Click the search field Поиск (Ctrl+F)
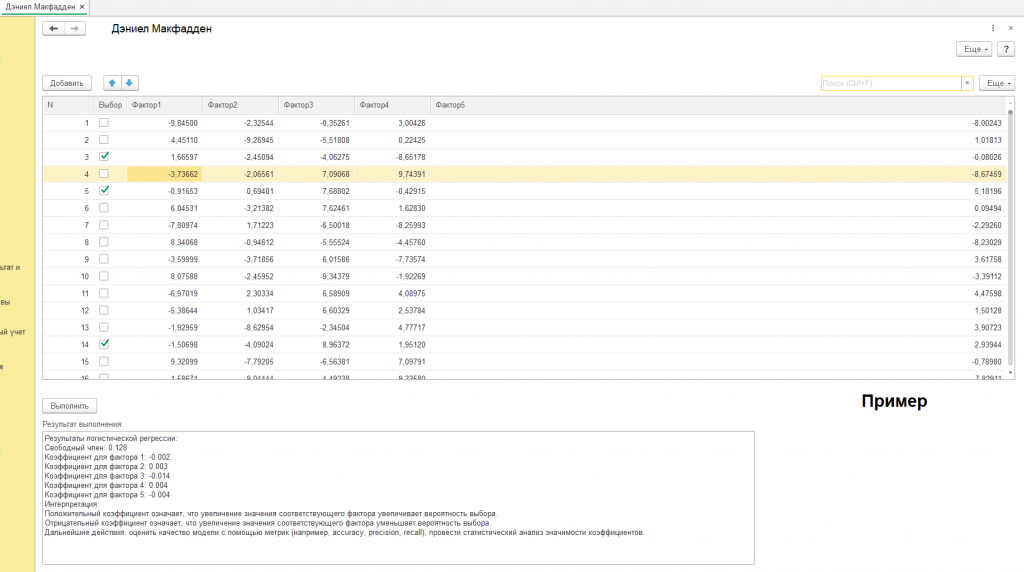Viewport: 1024px width, 572px height. (x=891, y=83)
